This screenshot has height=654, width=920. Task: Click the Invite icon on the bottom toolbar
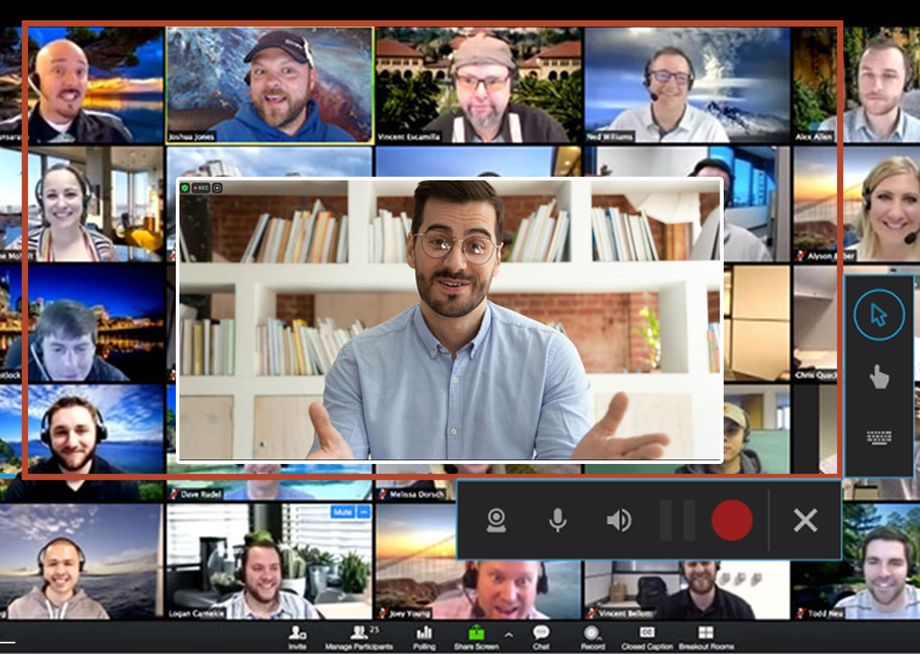pyautogui.click(x=295, y=631)
